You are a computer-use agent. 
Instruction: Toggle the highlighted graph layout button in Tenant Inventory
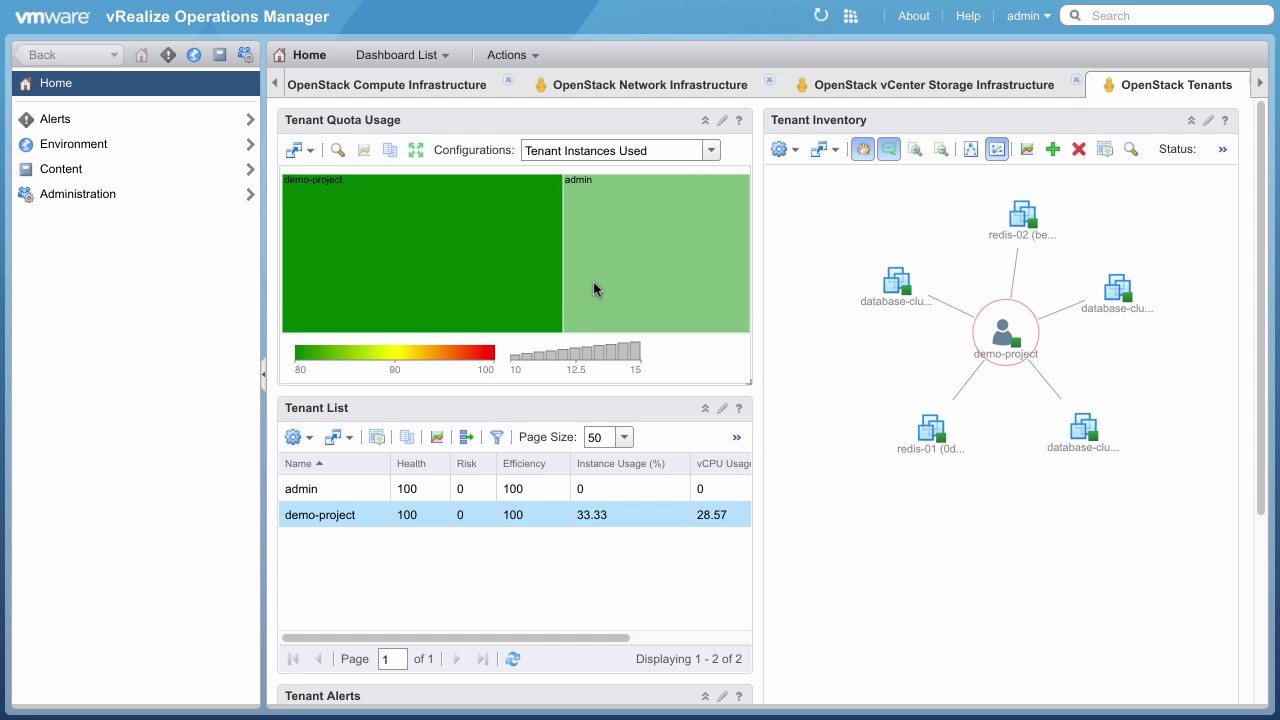pos(996,149)
